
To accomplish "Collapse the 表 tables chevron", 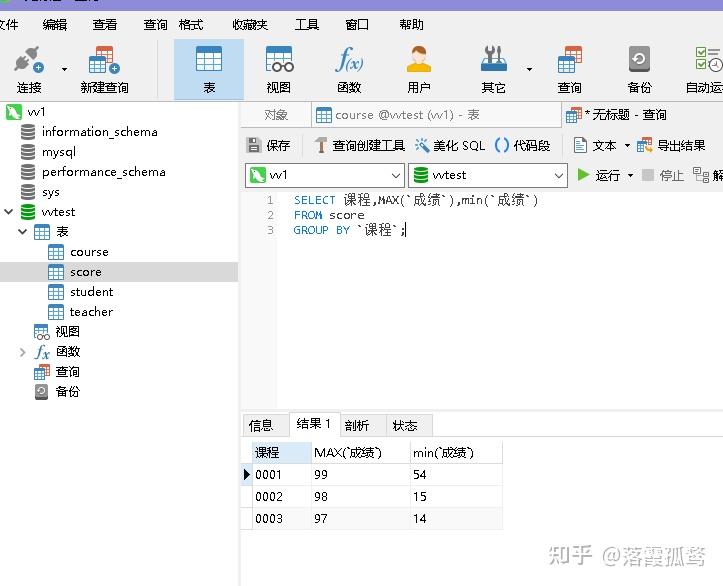I will coord(23,231).
